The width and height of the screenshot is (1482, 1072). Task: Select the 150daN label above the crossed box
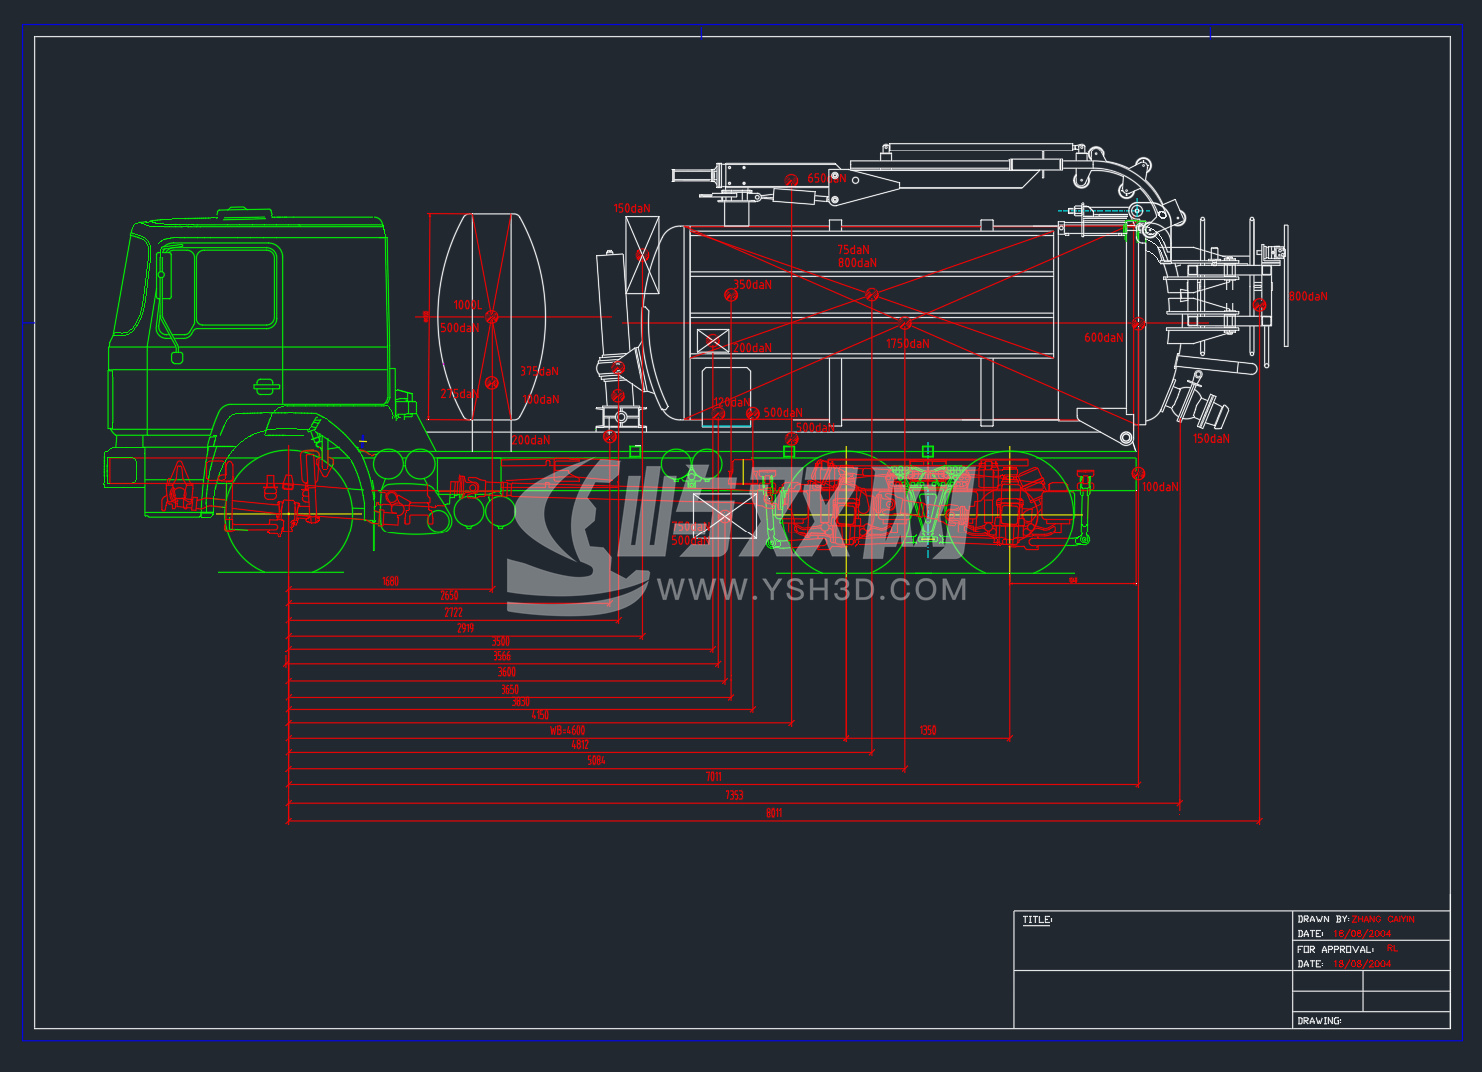[x=632, y=209]
